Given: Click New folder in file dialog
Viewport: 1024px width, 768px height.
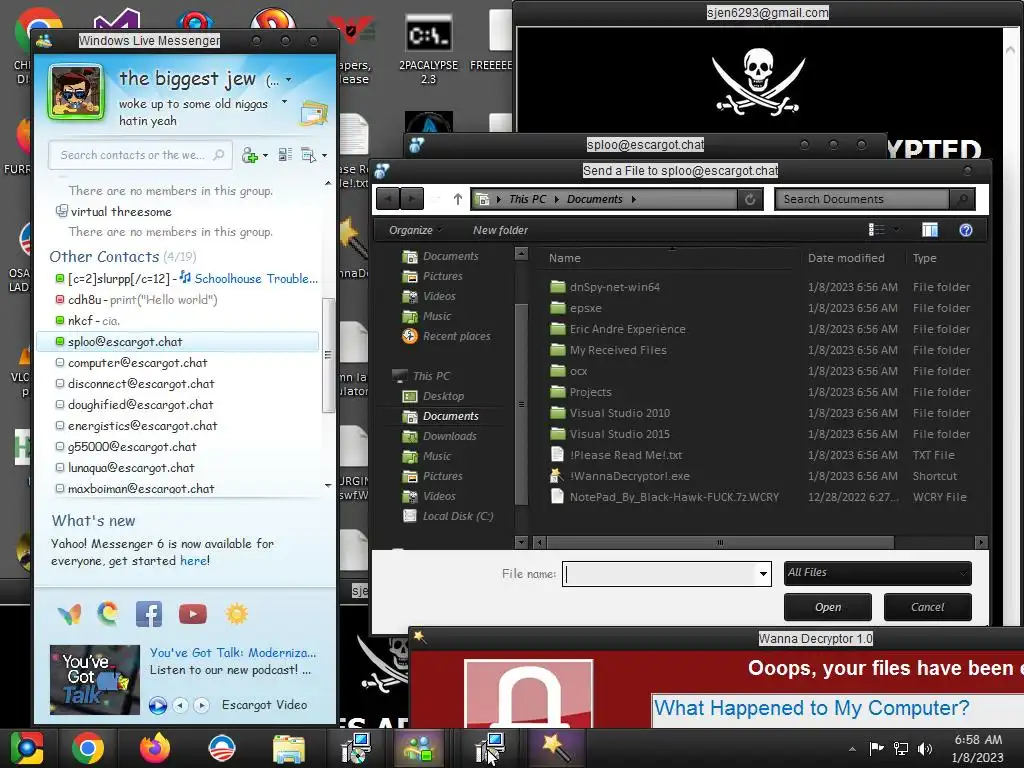Looking at the screenshot, I should coord(500,230).
